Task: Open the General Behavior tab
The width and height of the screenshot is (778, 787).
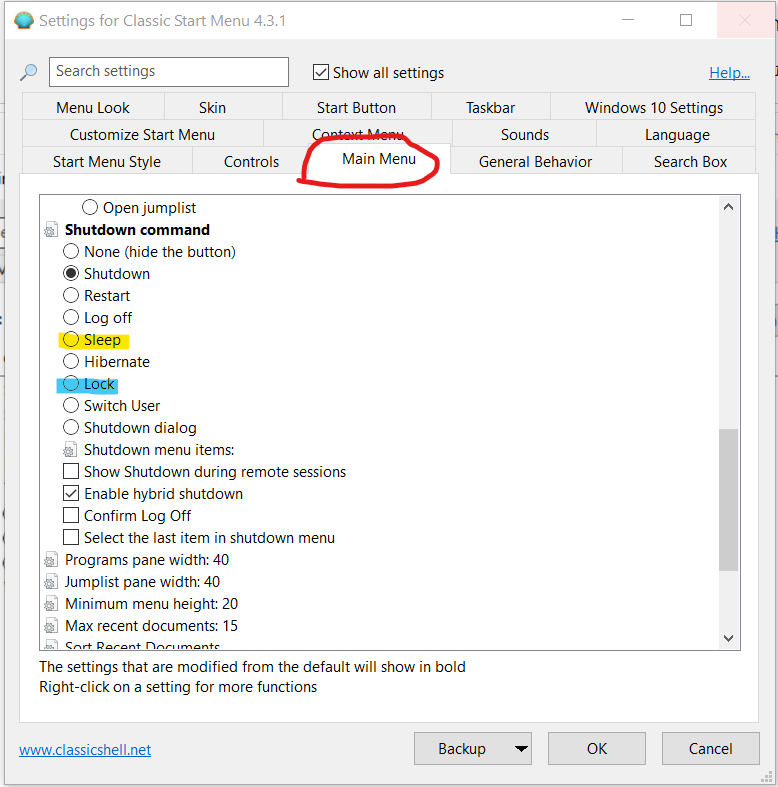Action: click(536, 162)
